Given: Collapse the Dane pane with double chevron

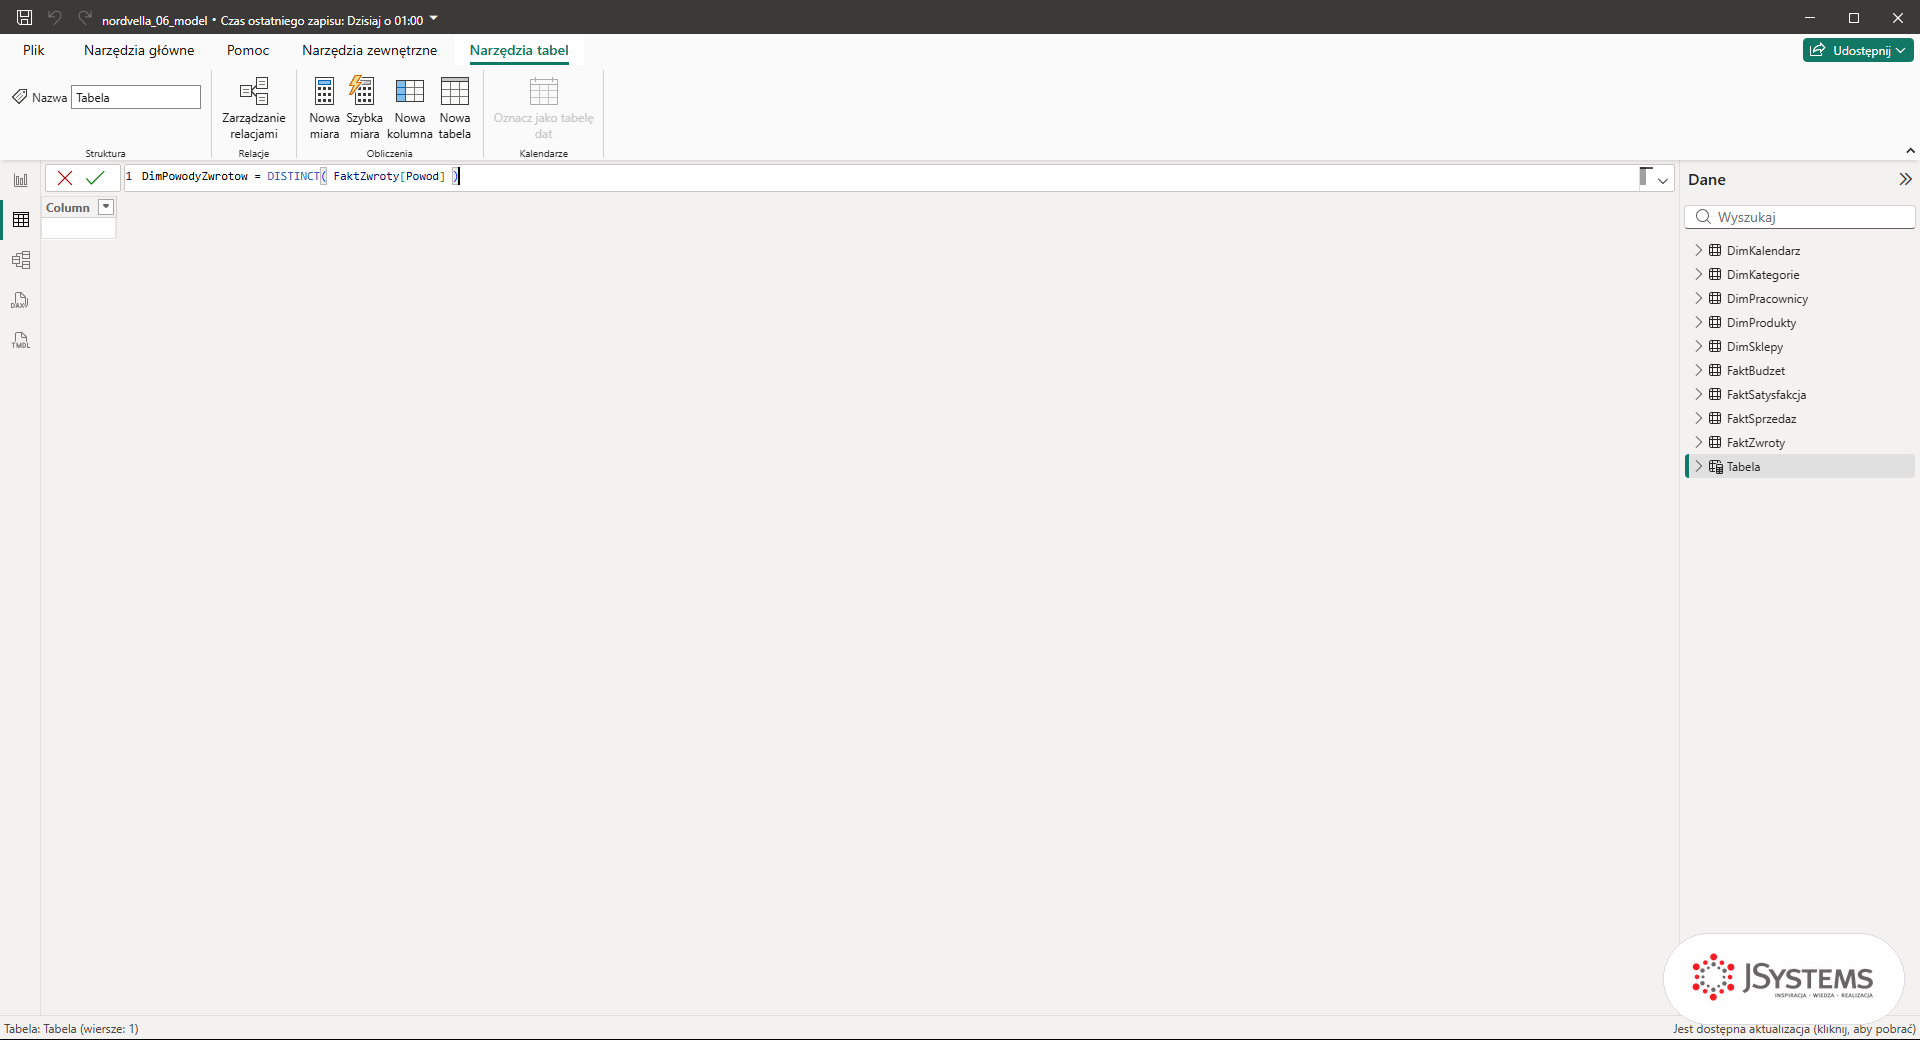Looking at the screenshot, I should pyautogui.click(x=1905, y=179).
